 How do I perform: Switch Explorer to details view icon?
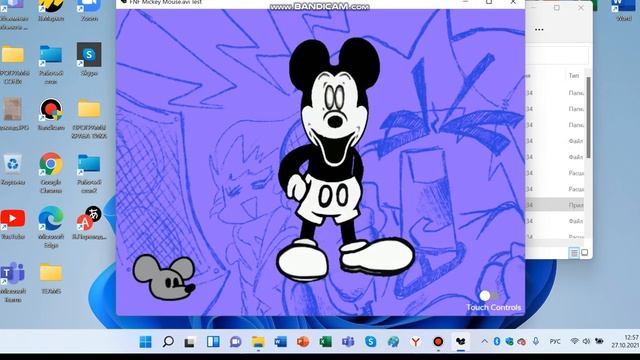574,253
